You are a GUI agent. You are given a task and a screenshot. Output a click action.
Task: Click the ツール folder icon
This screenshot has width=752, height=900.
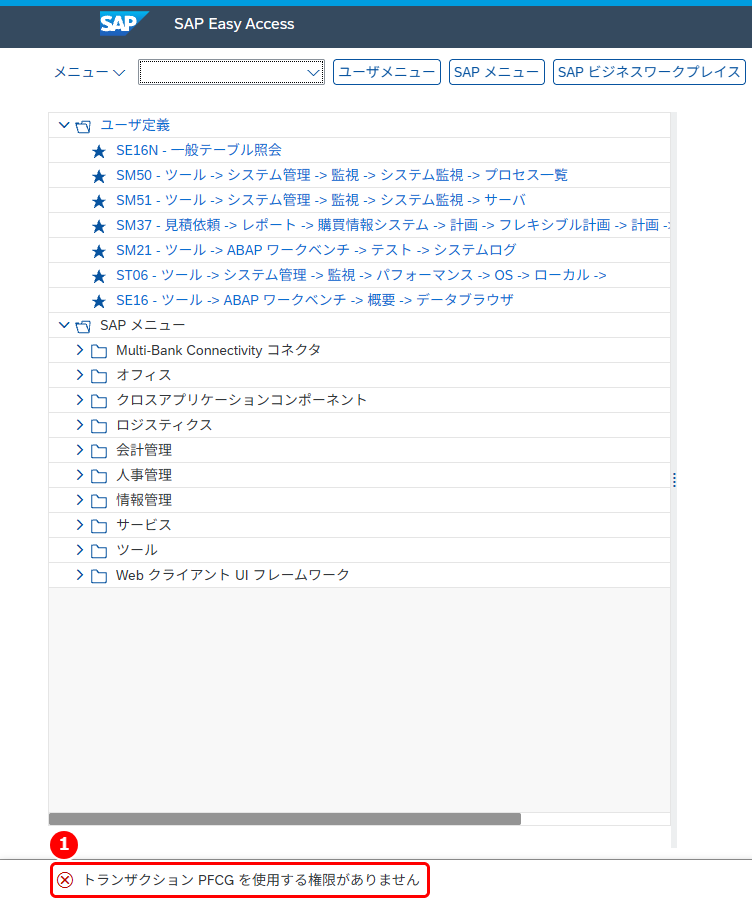tap(99, 551)
